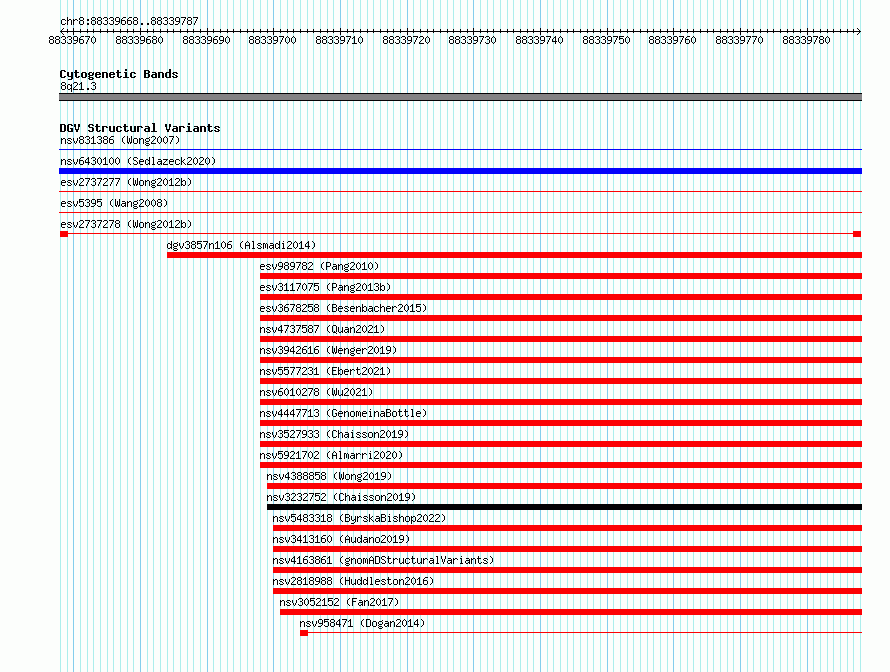Screen dimensions: 890x672
Task: Select the esv2737278 (Wong2012b) variant label
Action: click(x=126, y=224)
